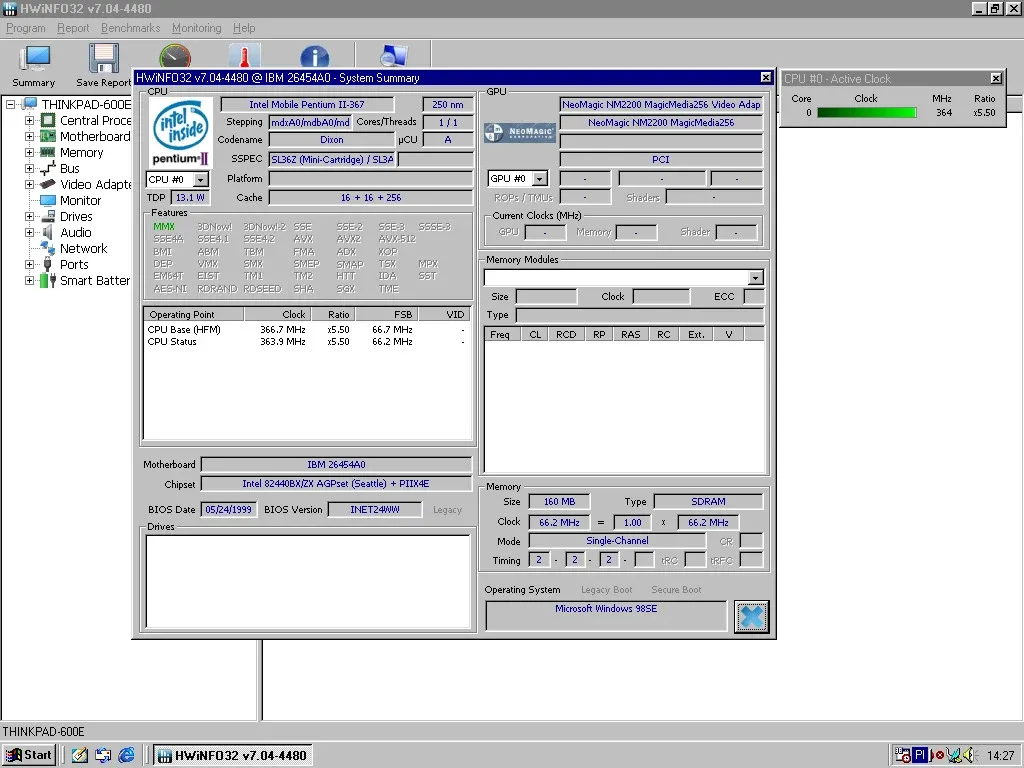The width and height of the screenshot is (1024, 768).
Task: Click the 13.1 W TDP value
Action: [x=190, y=197]
